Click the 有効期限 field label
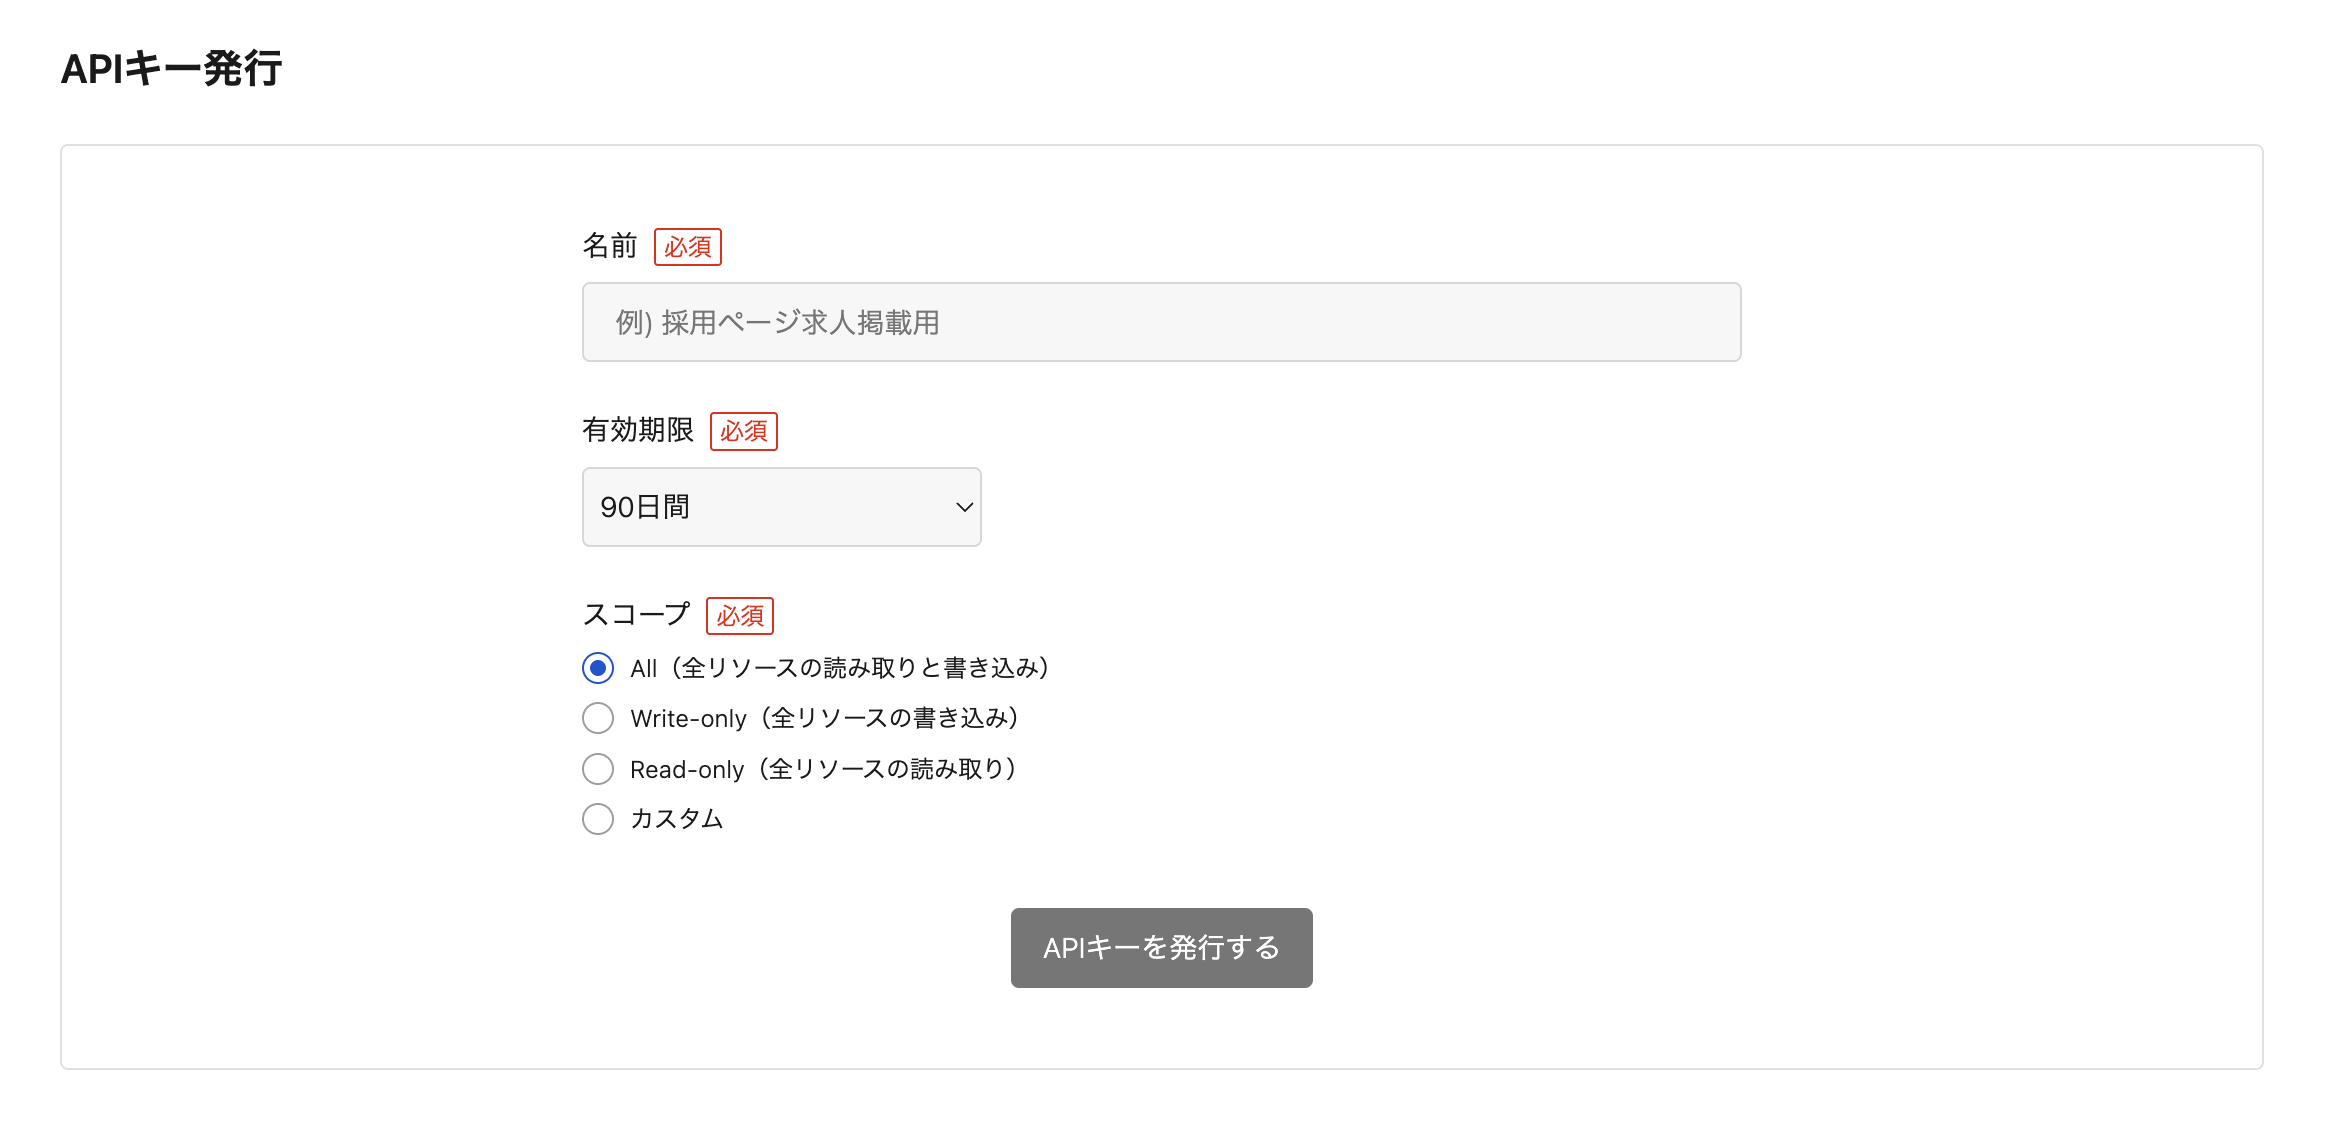Image resolution: width=2330 pixels, height=1148 pixels. coord(637,430)
